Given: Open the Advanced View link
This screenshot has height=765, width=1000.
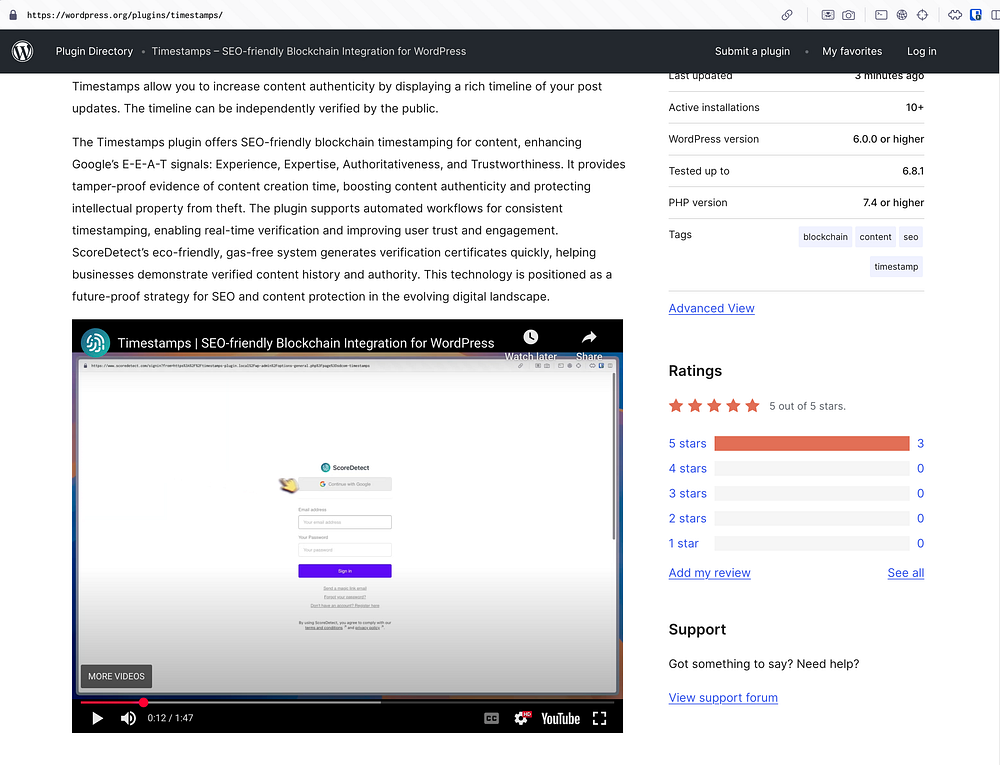Looking at the screenshot, I should click(711, 308).
